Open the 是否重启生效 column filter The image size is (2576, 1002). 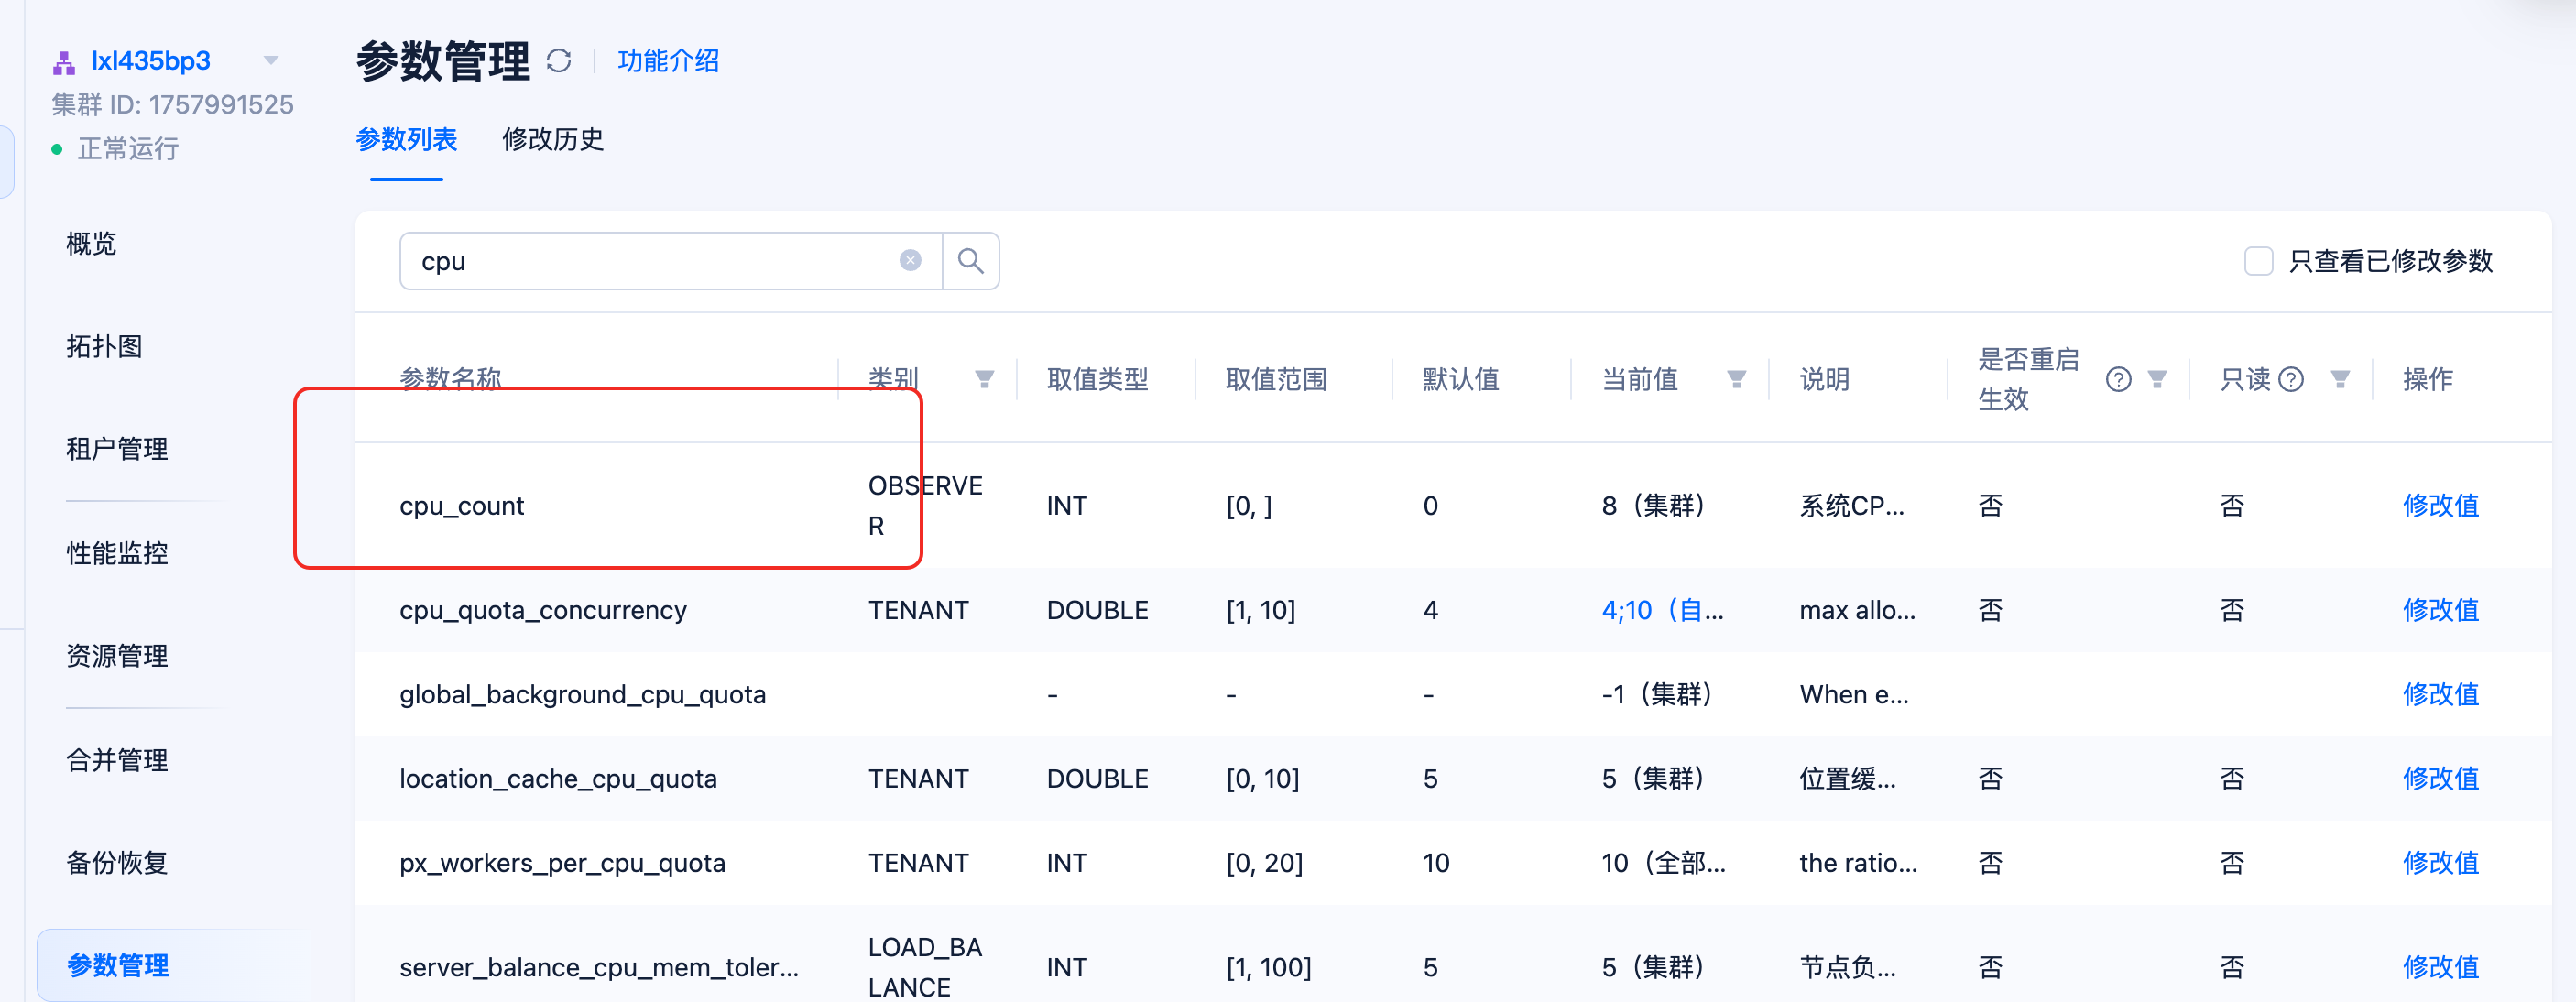click(2157, 379)
